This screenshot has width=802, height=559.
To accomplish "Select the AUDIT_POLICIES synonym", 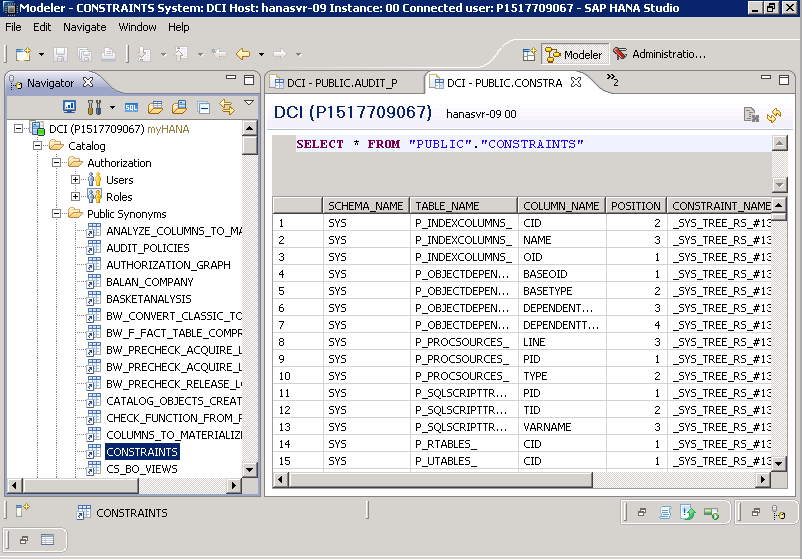I will coord(147,248).
